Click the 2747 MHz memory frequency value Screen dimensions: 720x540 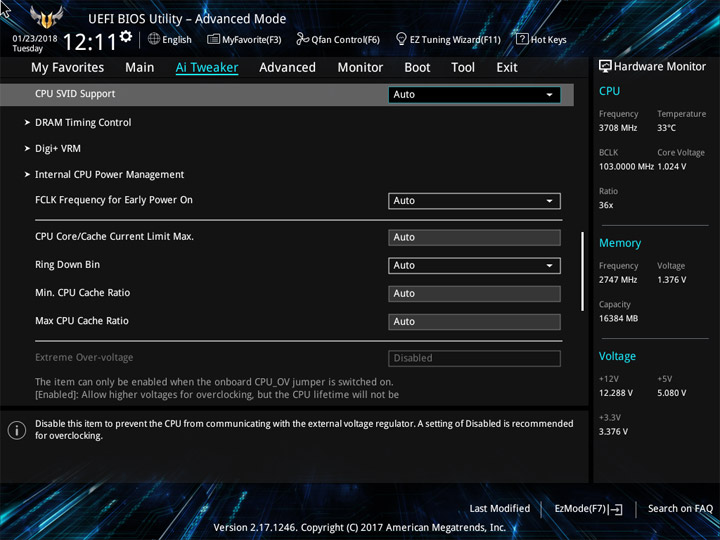pyautogui.click(x=618, y=280)
